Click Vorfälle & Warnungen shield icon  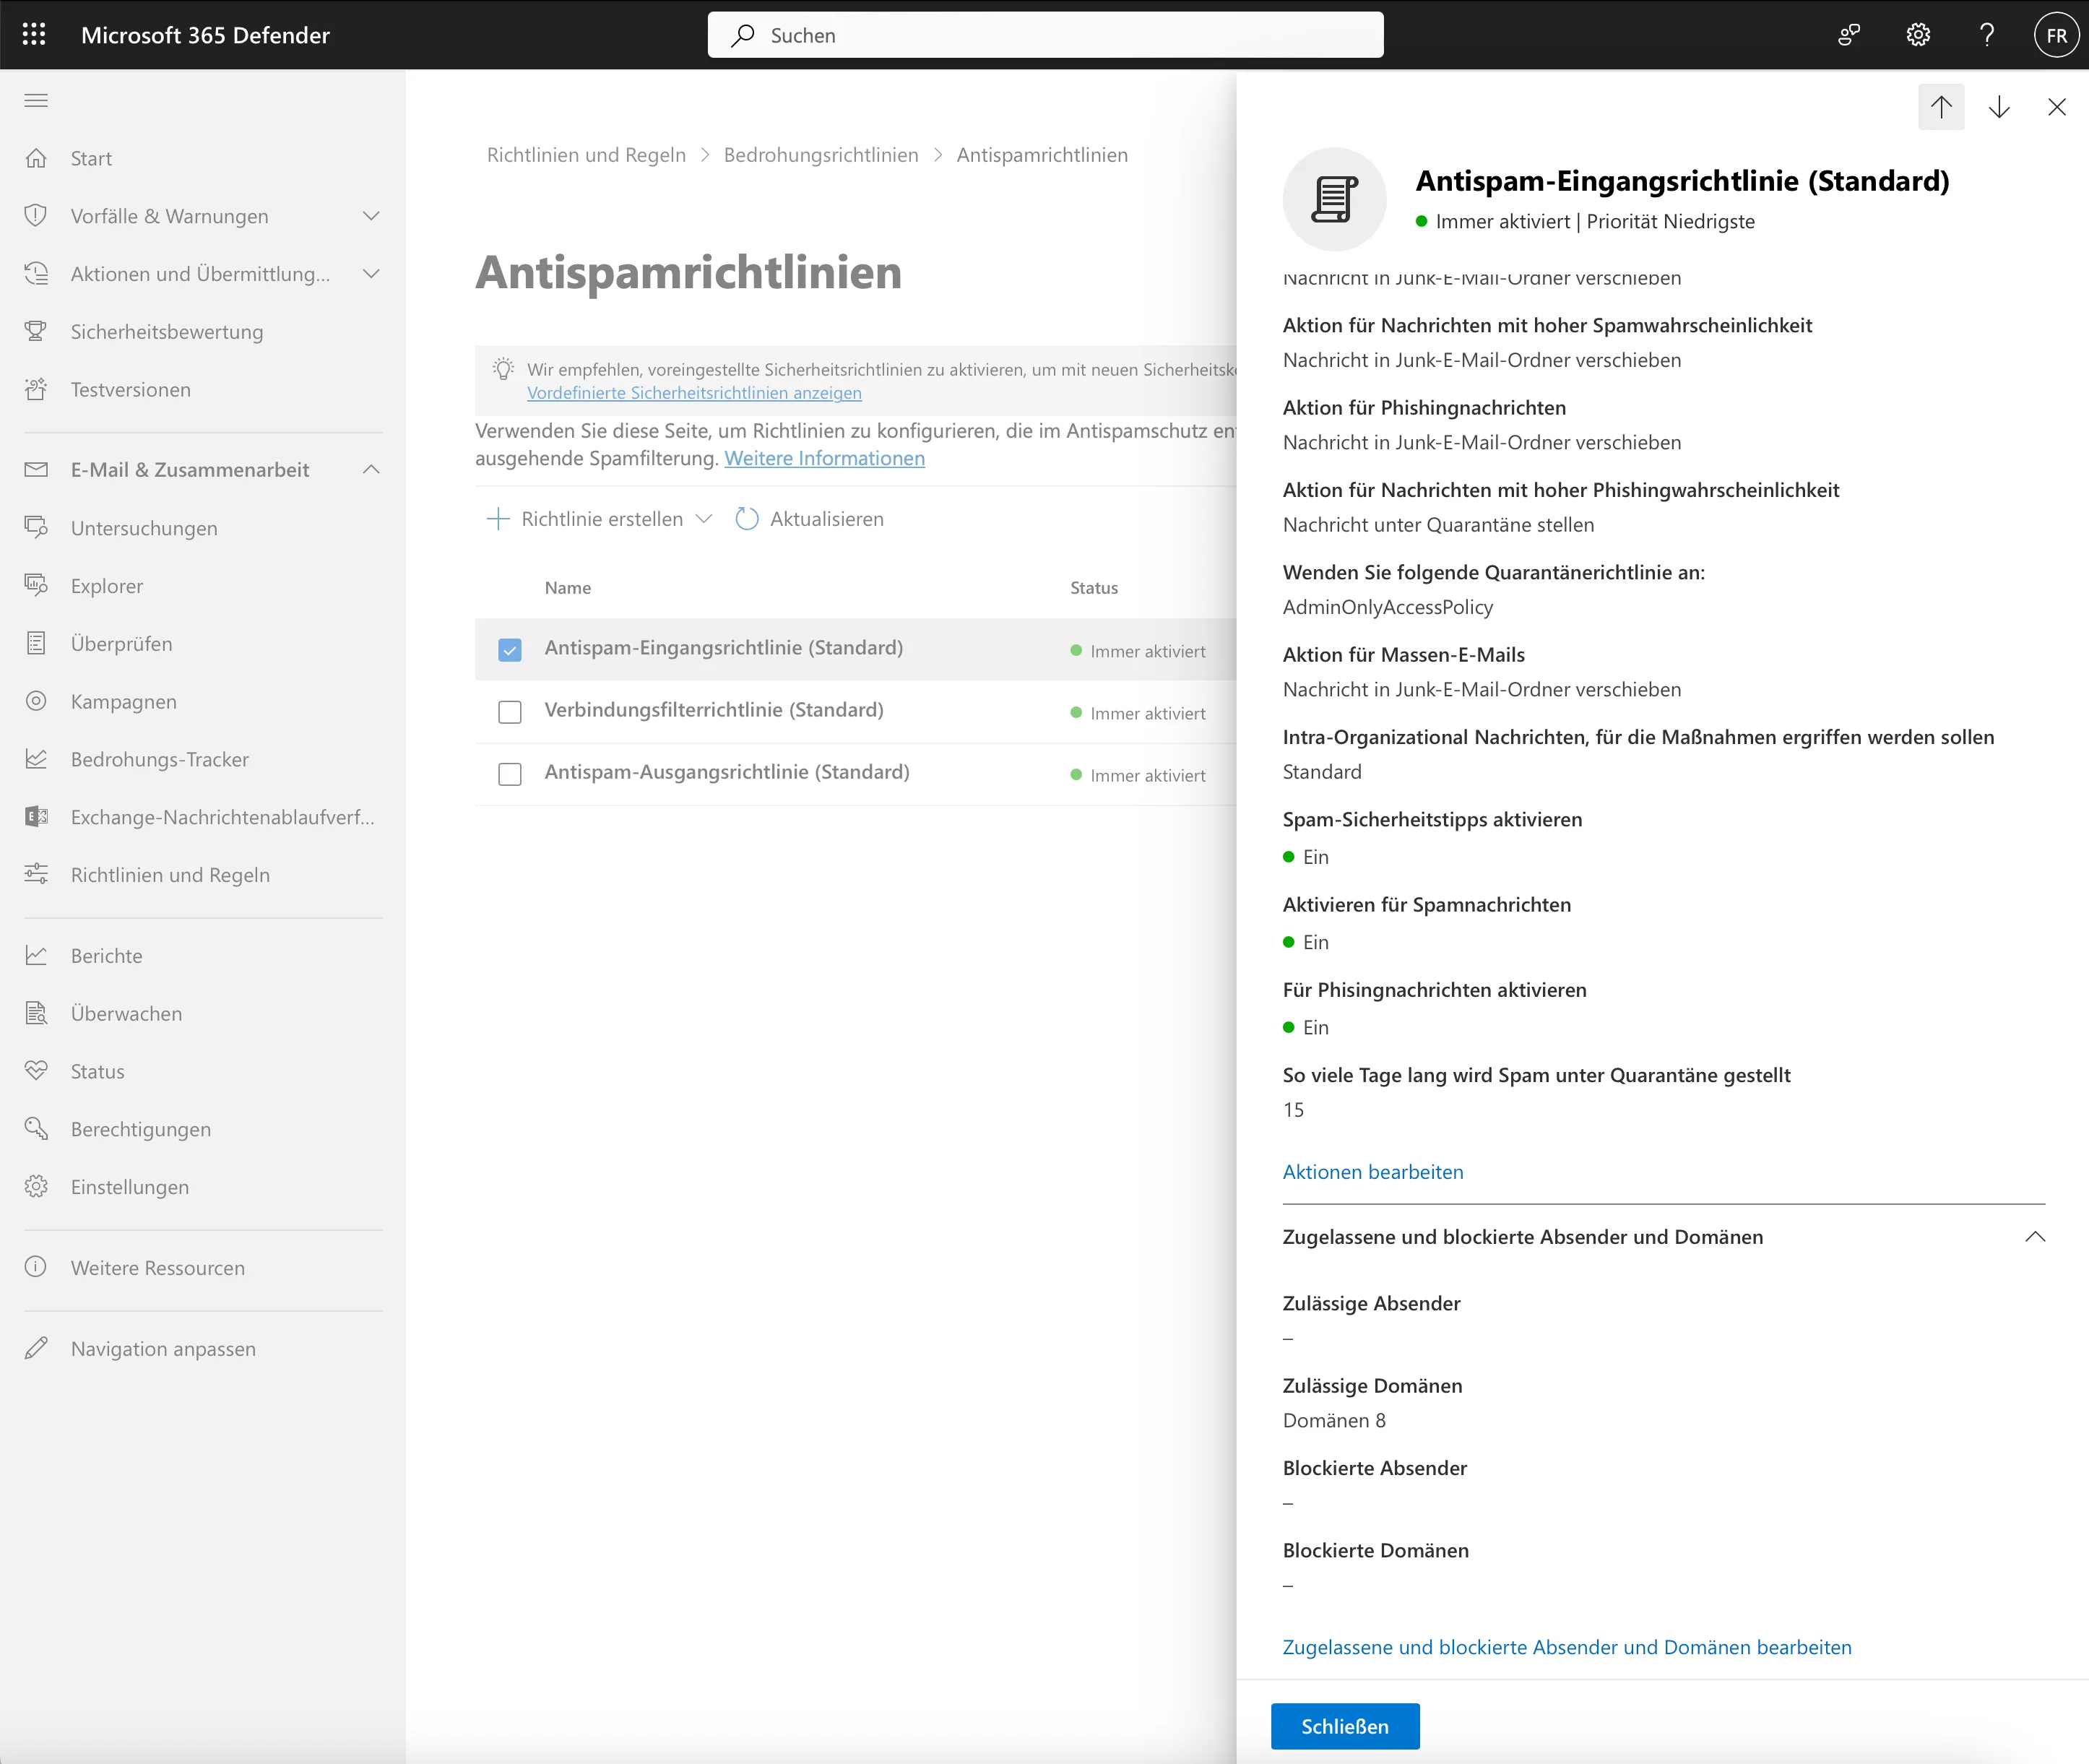pos(36,216)
